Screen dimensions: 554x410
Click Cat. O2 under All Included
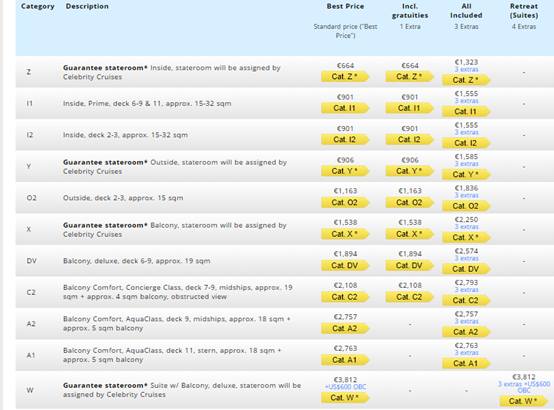click(x=466, y=206)
